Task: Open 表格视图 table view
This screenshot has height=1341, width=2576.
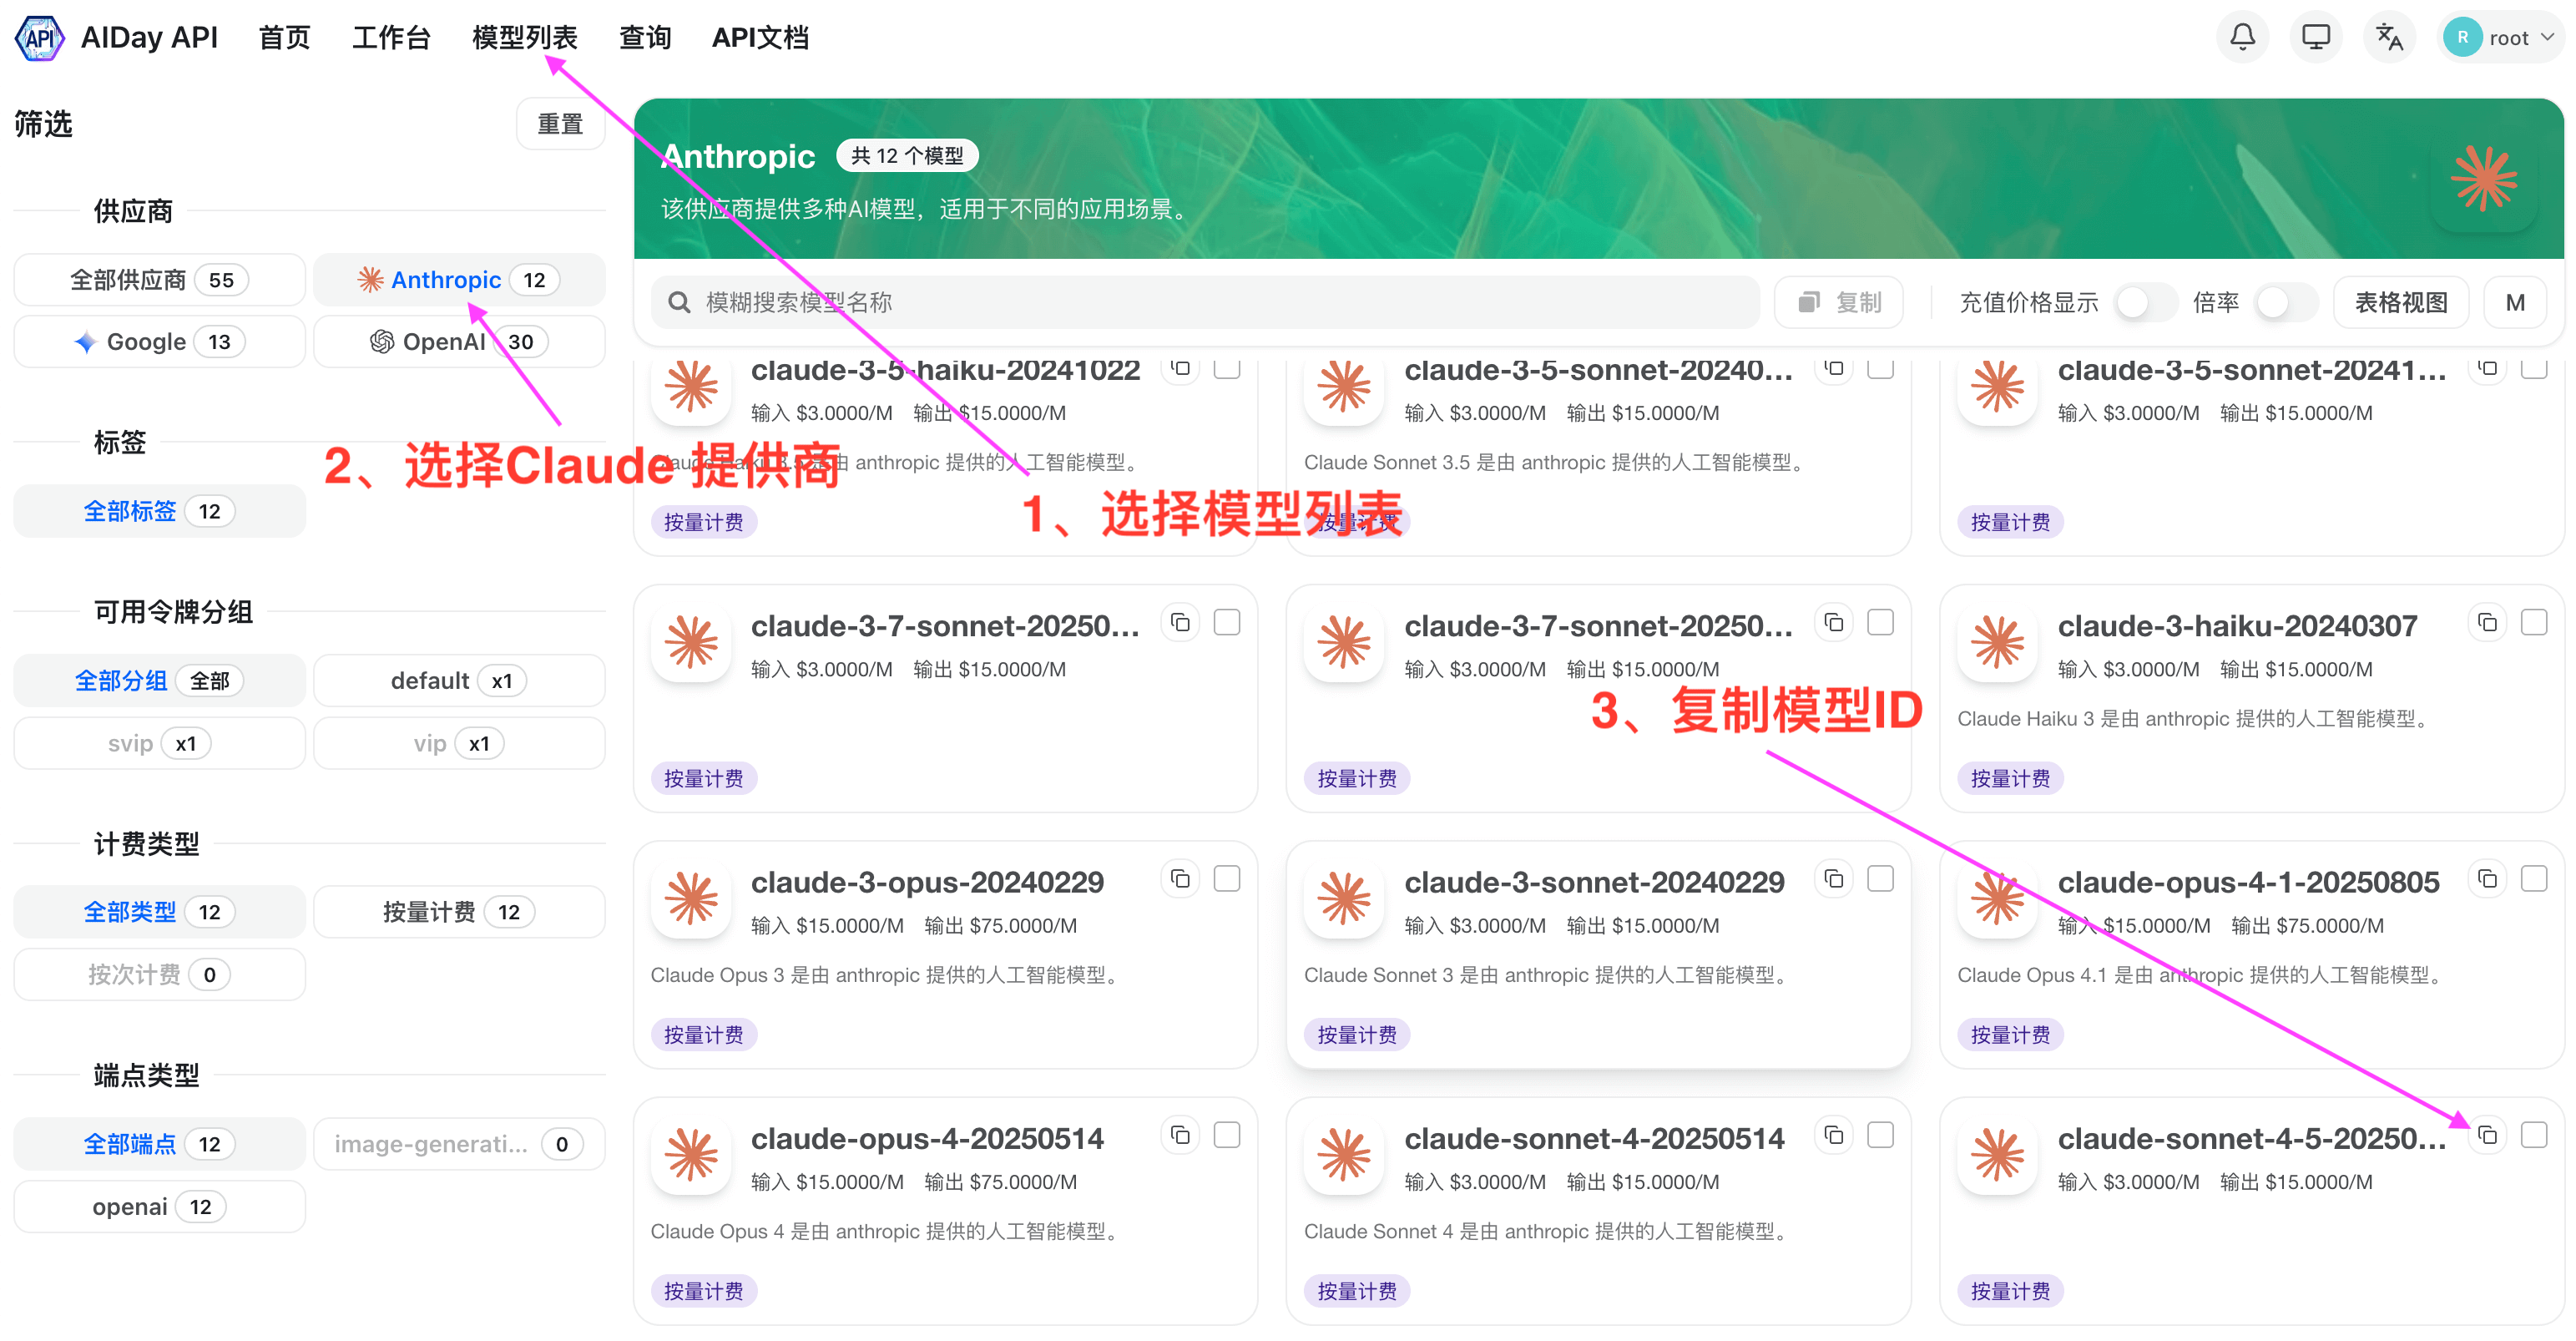Action: point(2400,301)
